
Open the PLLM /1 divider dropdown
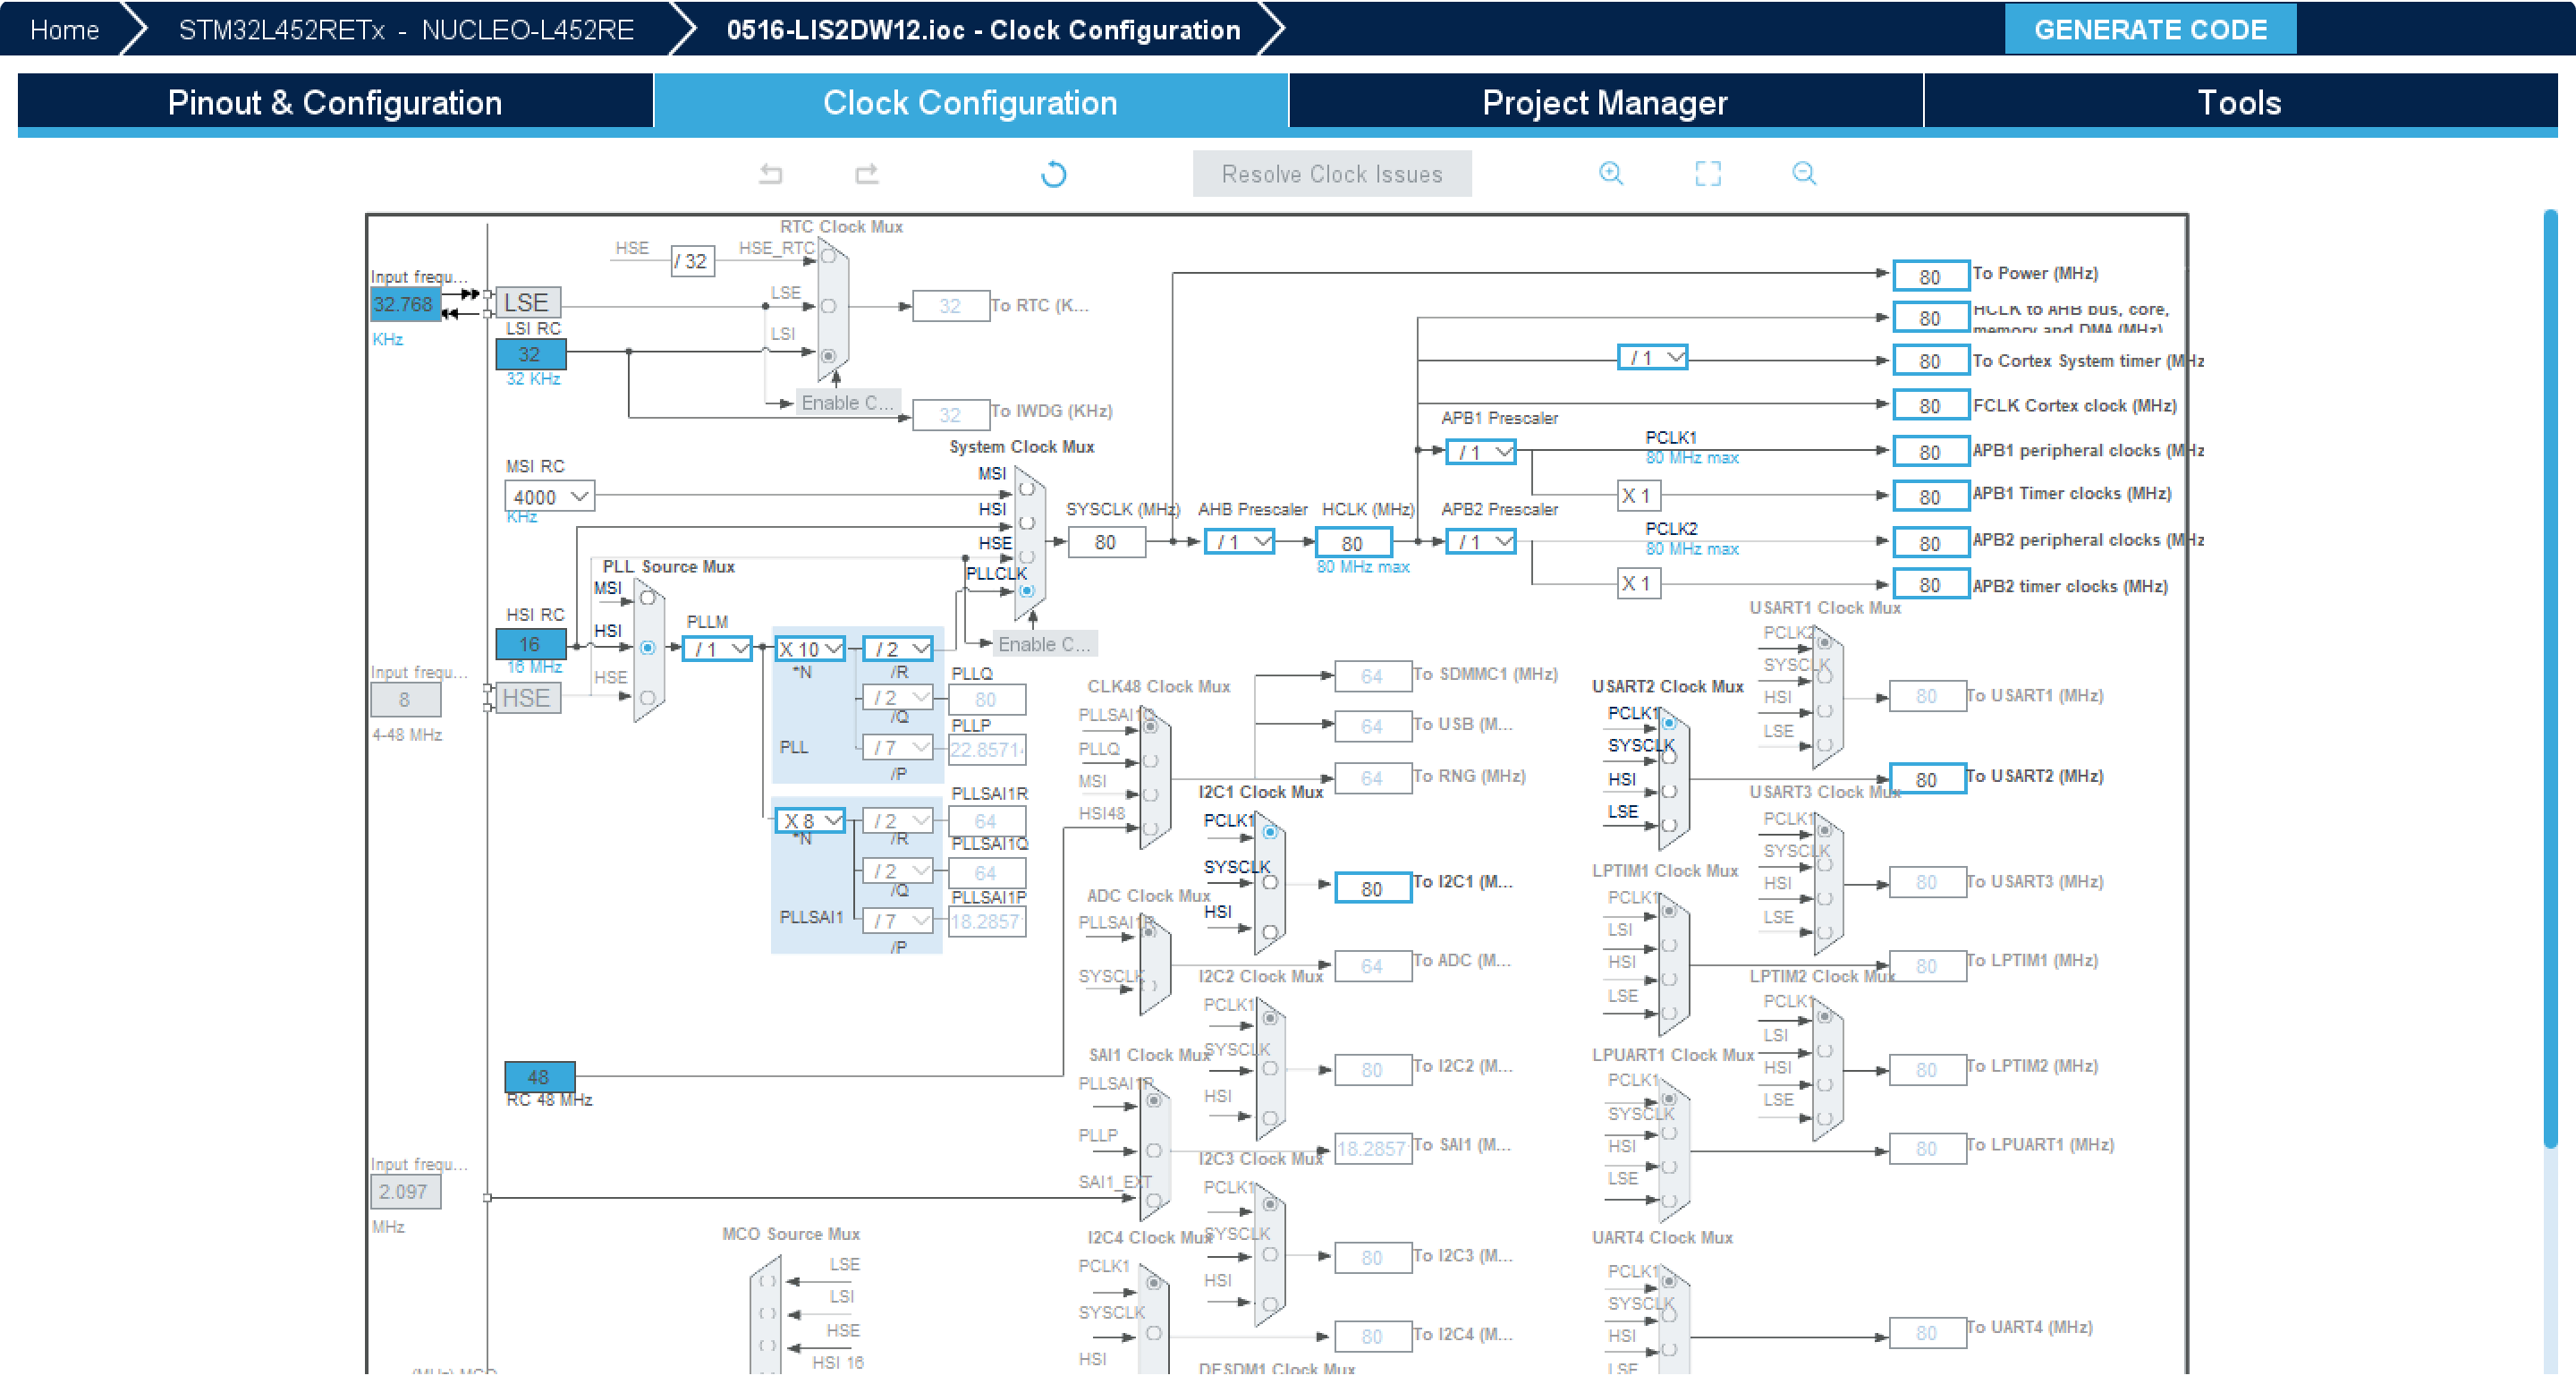click(717, 649)
